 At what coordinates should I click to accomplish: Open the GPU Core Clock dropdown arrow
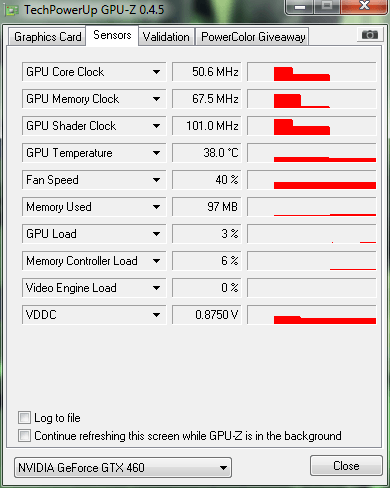(x=156, y=72)
